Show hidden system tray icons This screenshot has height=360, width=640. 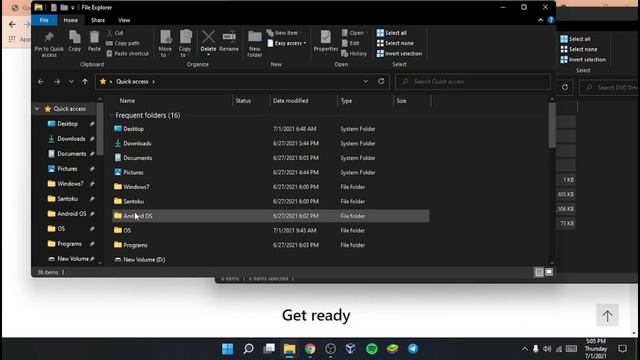524,349
